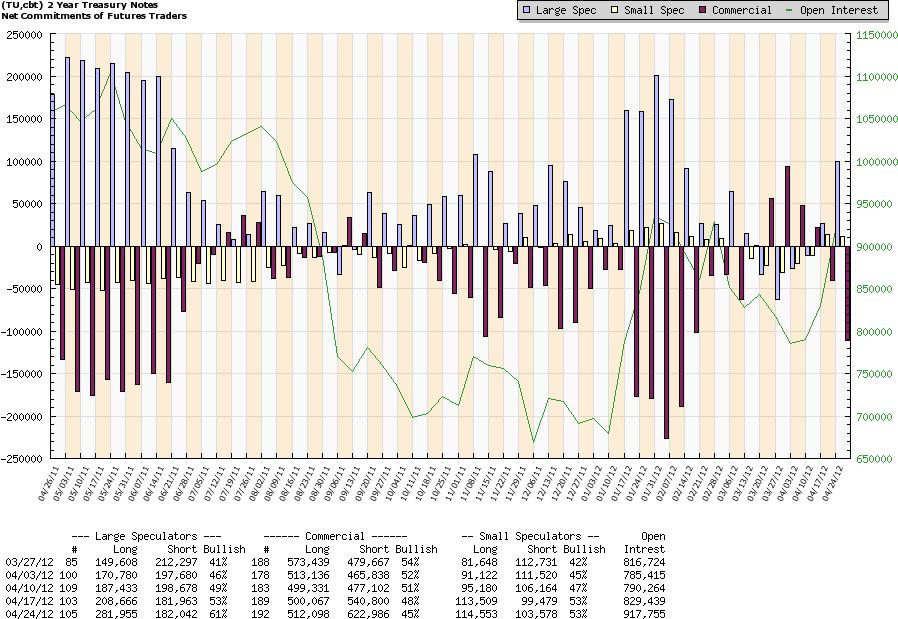Click the Small Speculators short value 99,479
This screenshot has height=619, width=898.
click(x=539, y=601)
